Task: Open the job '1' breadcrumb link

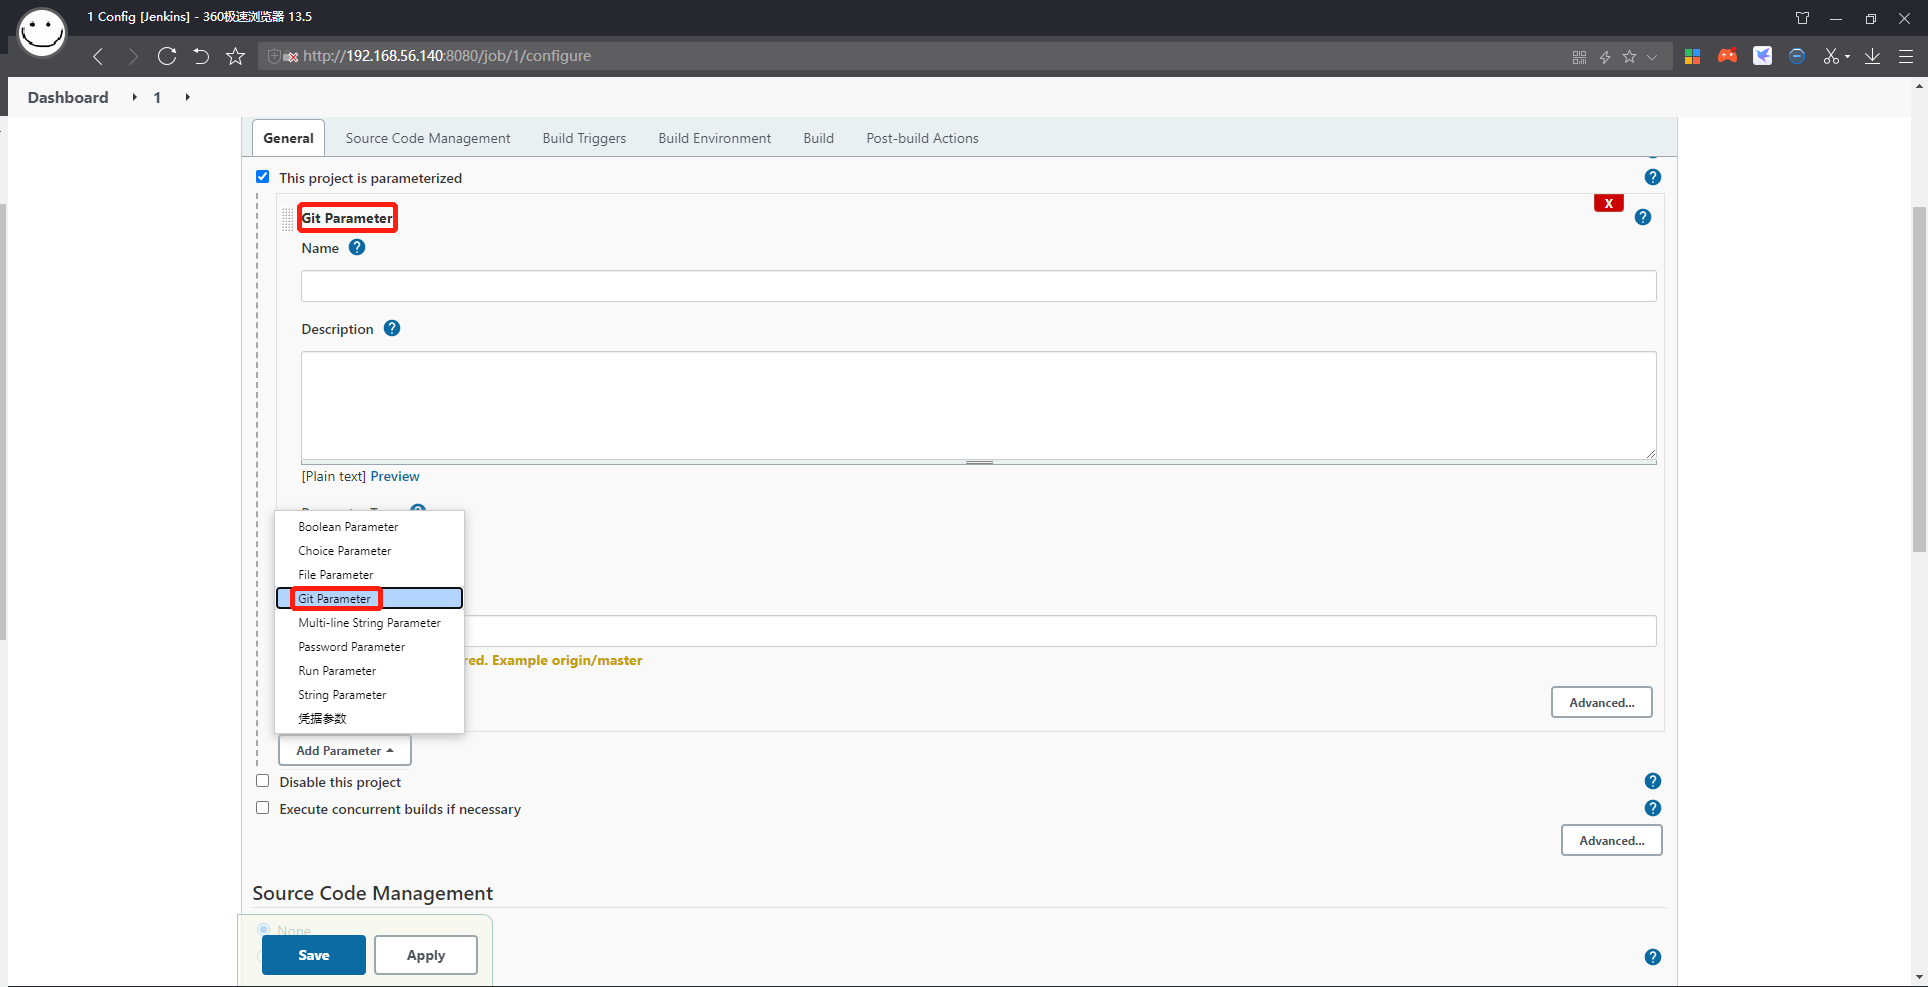Action: tap(157, 97)
